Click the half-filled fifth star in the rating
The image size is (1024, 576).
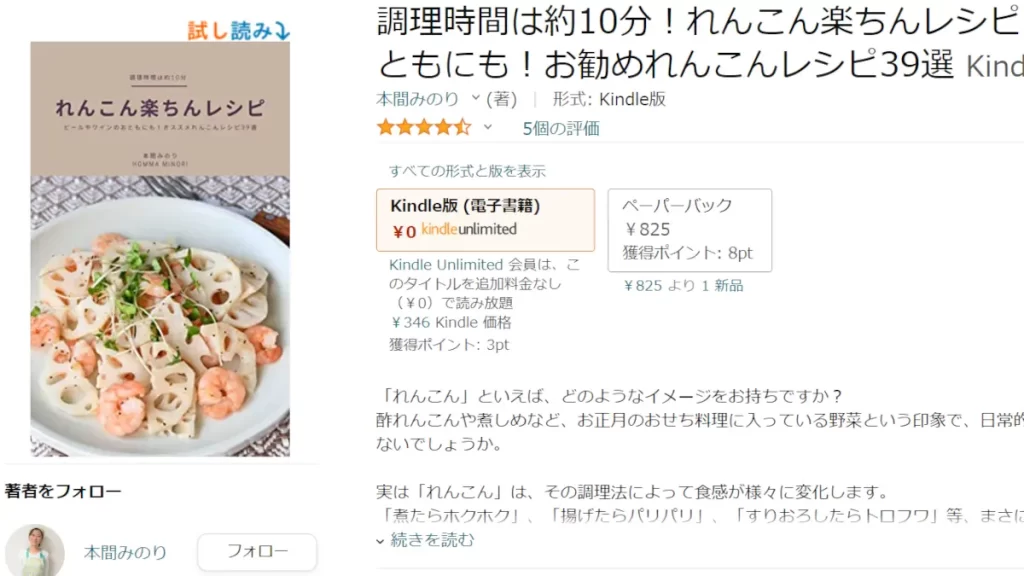coord(463,128)
